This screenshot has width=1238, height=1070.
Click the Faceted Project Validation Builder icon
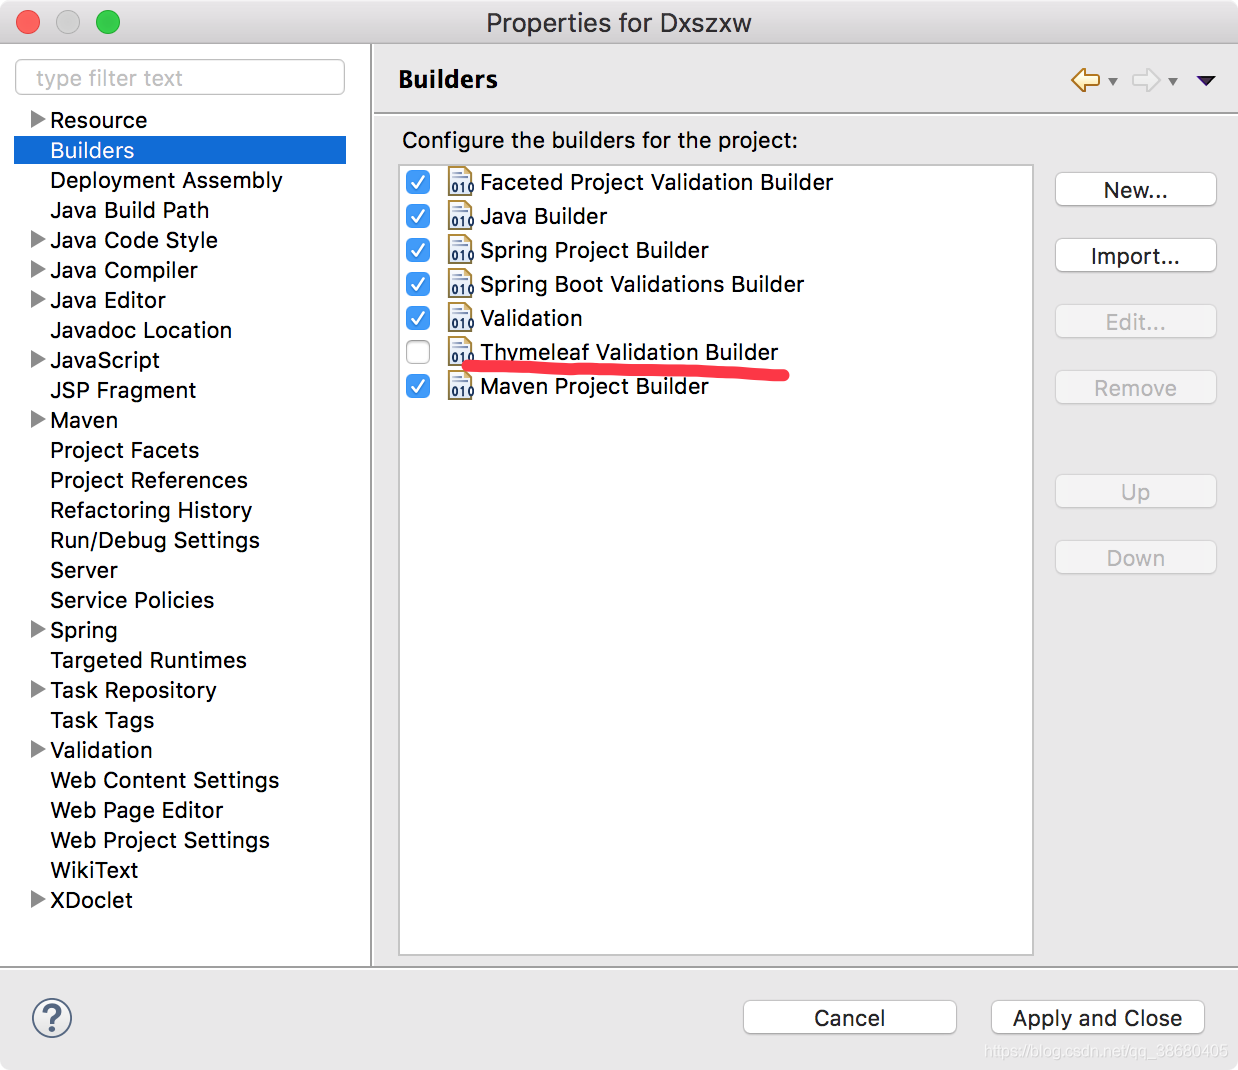tap(460, 181)
